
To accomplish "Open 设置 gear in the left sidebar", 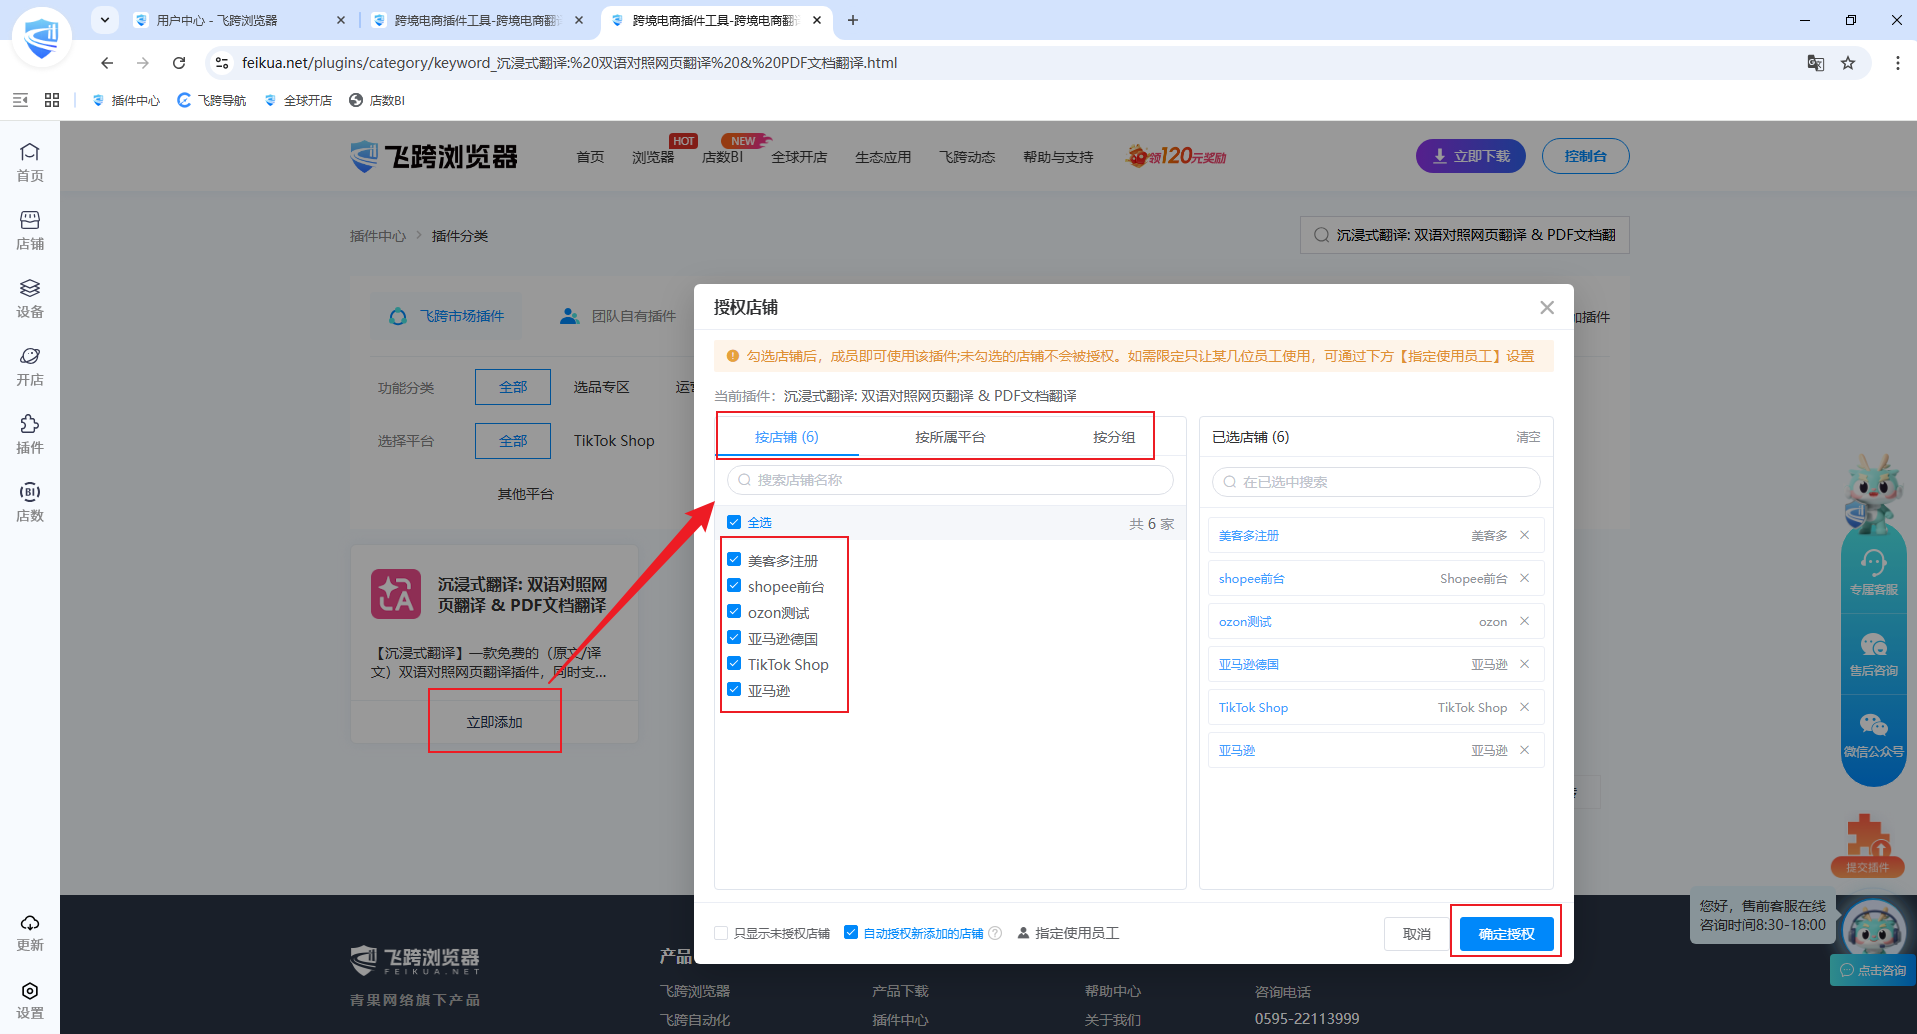I will click(30, 1000).
